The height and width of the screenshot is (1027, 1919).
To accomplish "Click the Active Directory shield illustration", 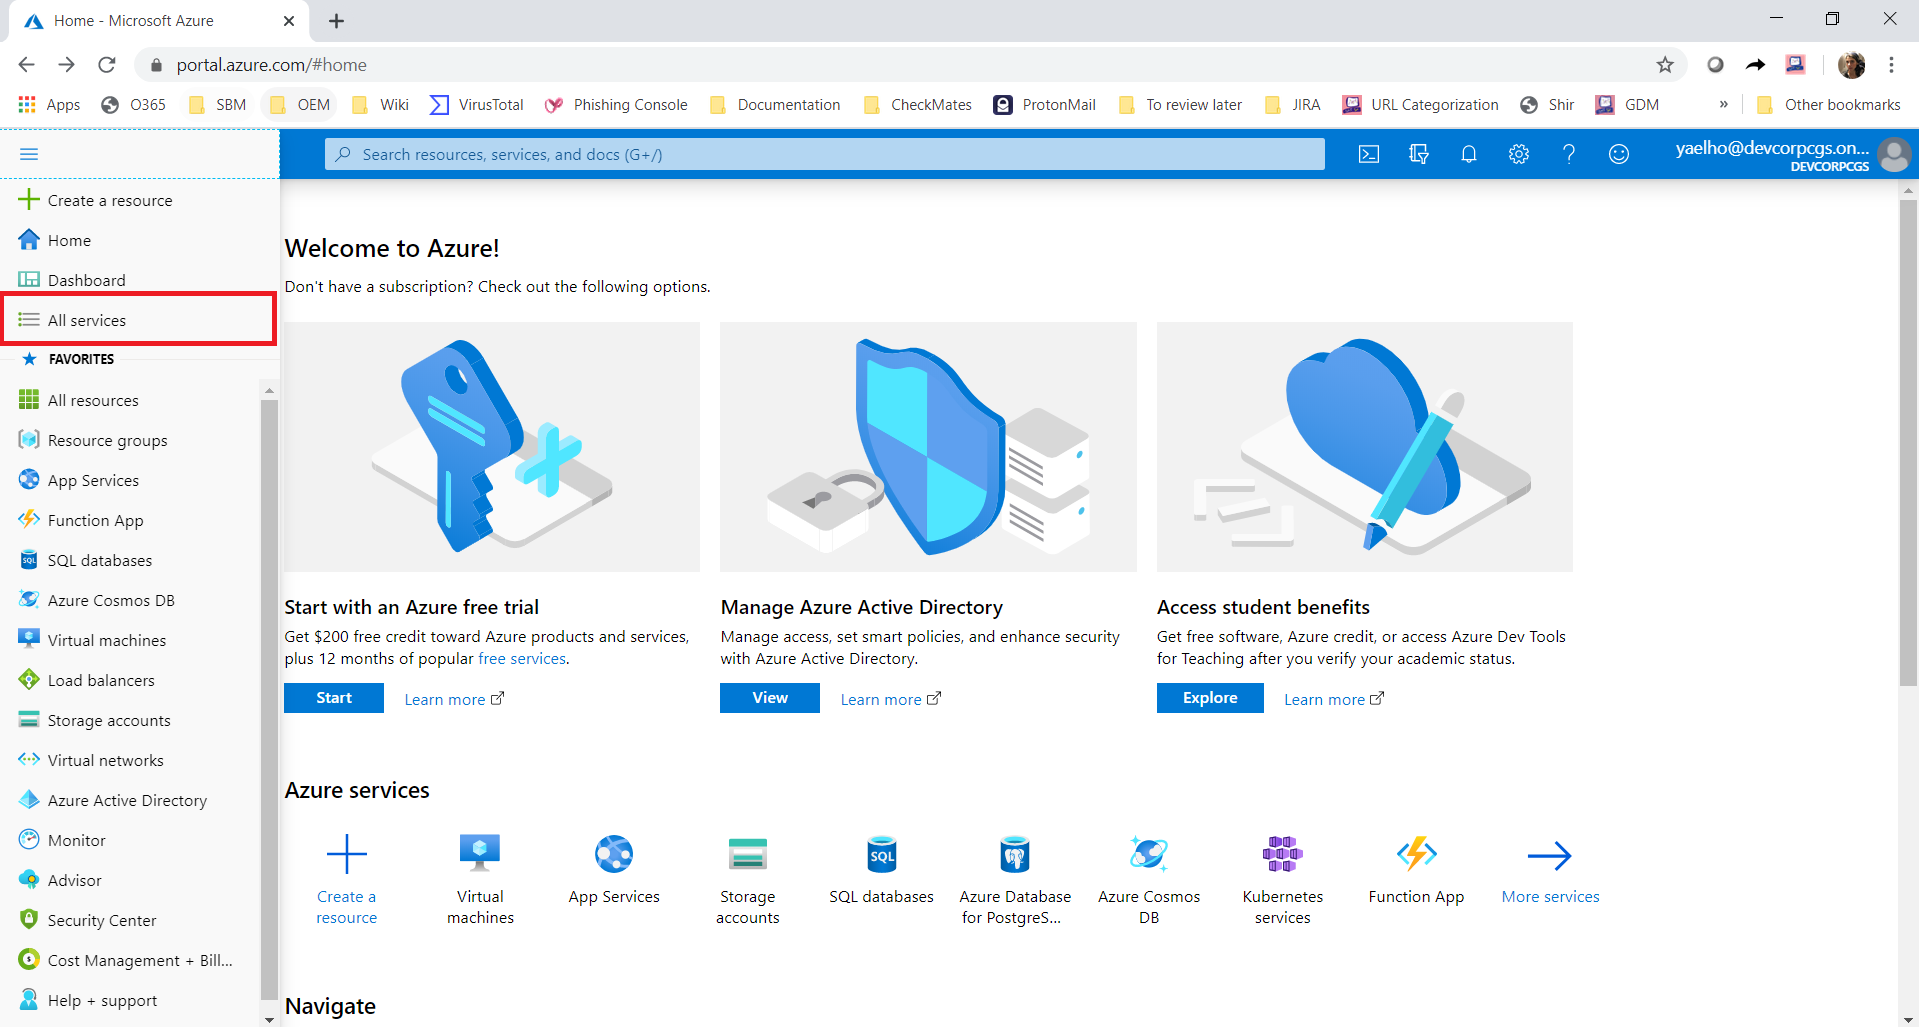I will [928, 447].
